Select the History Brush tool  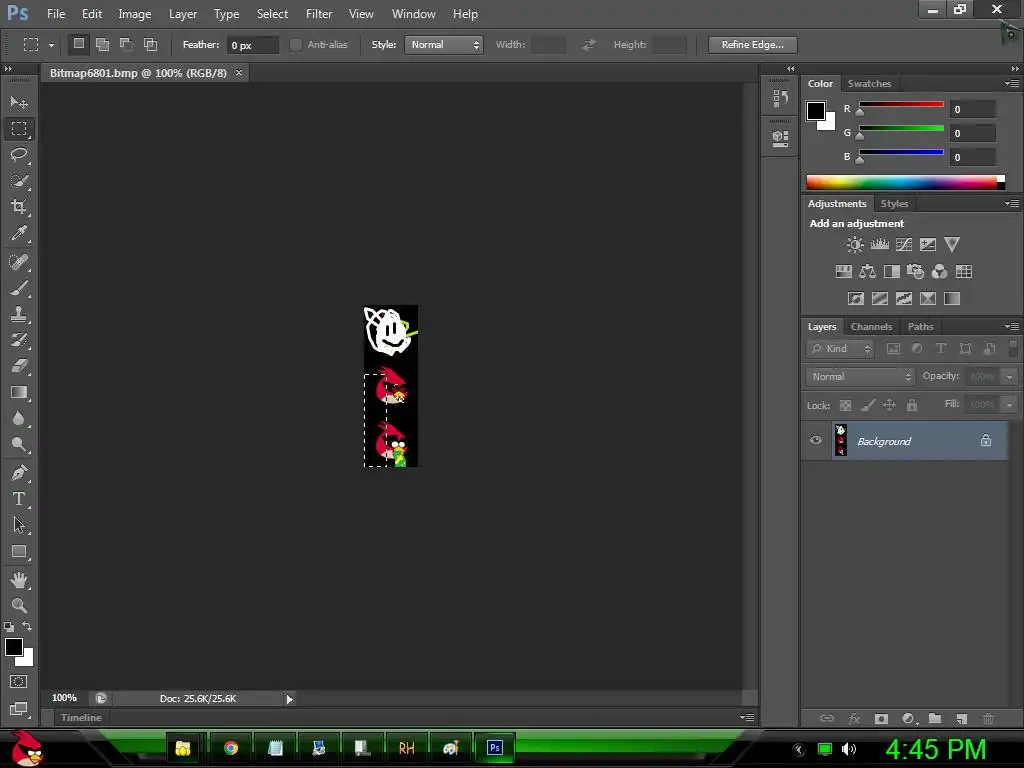pos(19,340)
